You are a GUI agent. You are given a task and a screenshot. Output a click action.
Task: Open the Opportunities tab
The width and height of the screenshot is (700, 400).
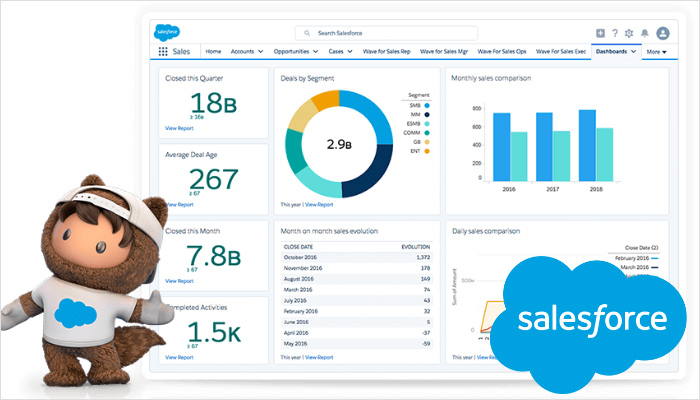click(291, 51)
